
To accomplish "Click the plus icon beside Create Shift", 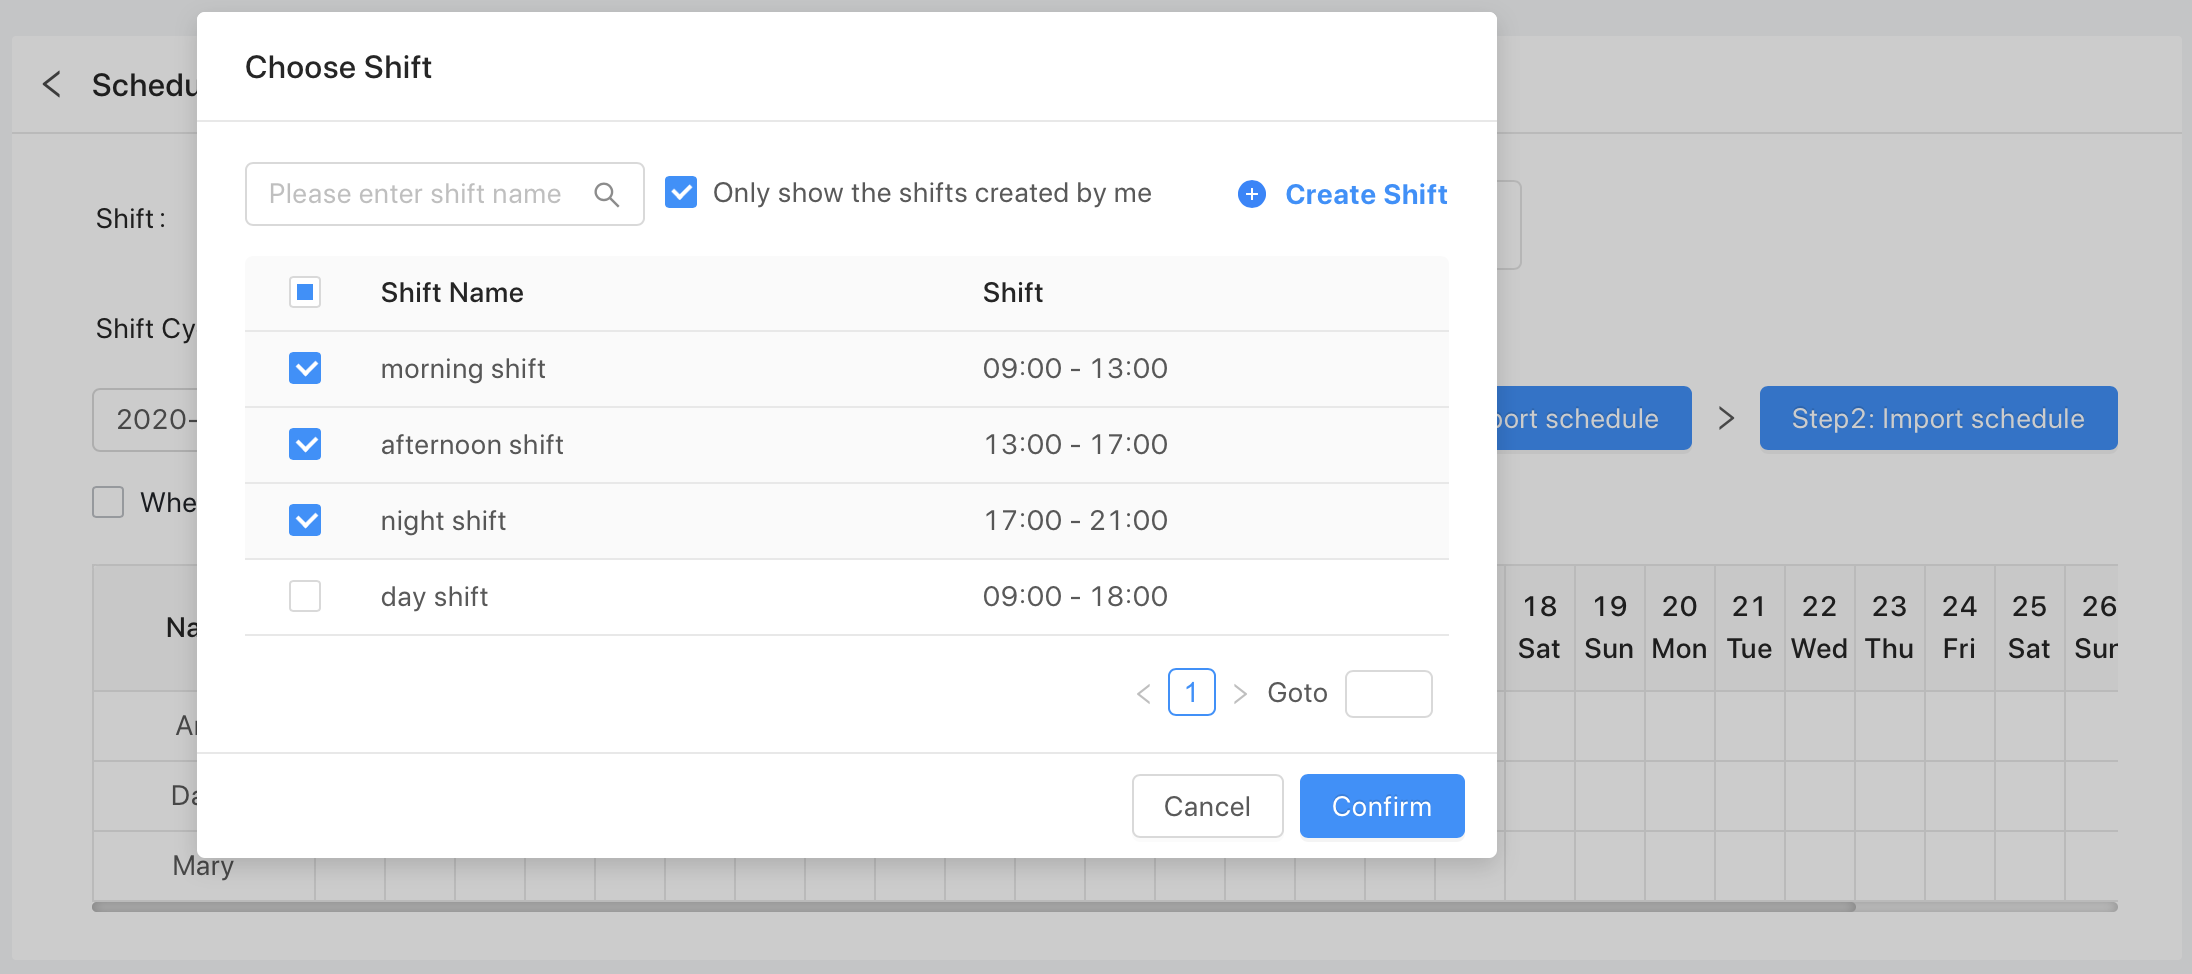I will point(1251,194).
